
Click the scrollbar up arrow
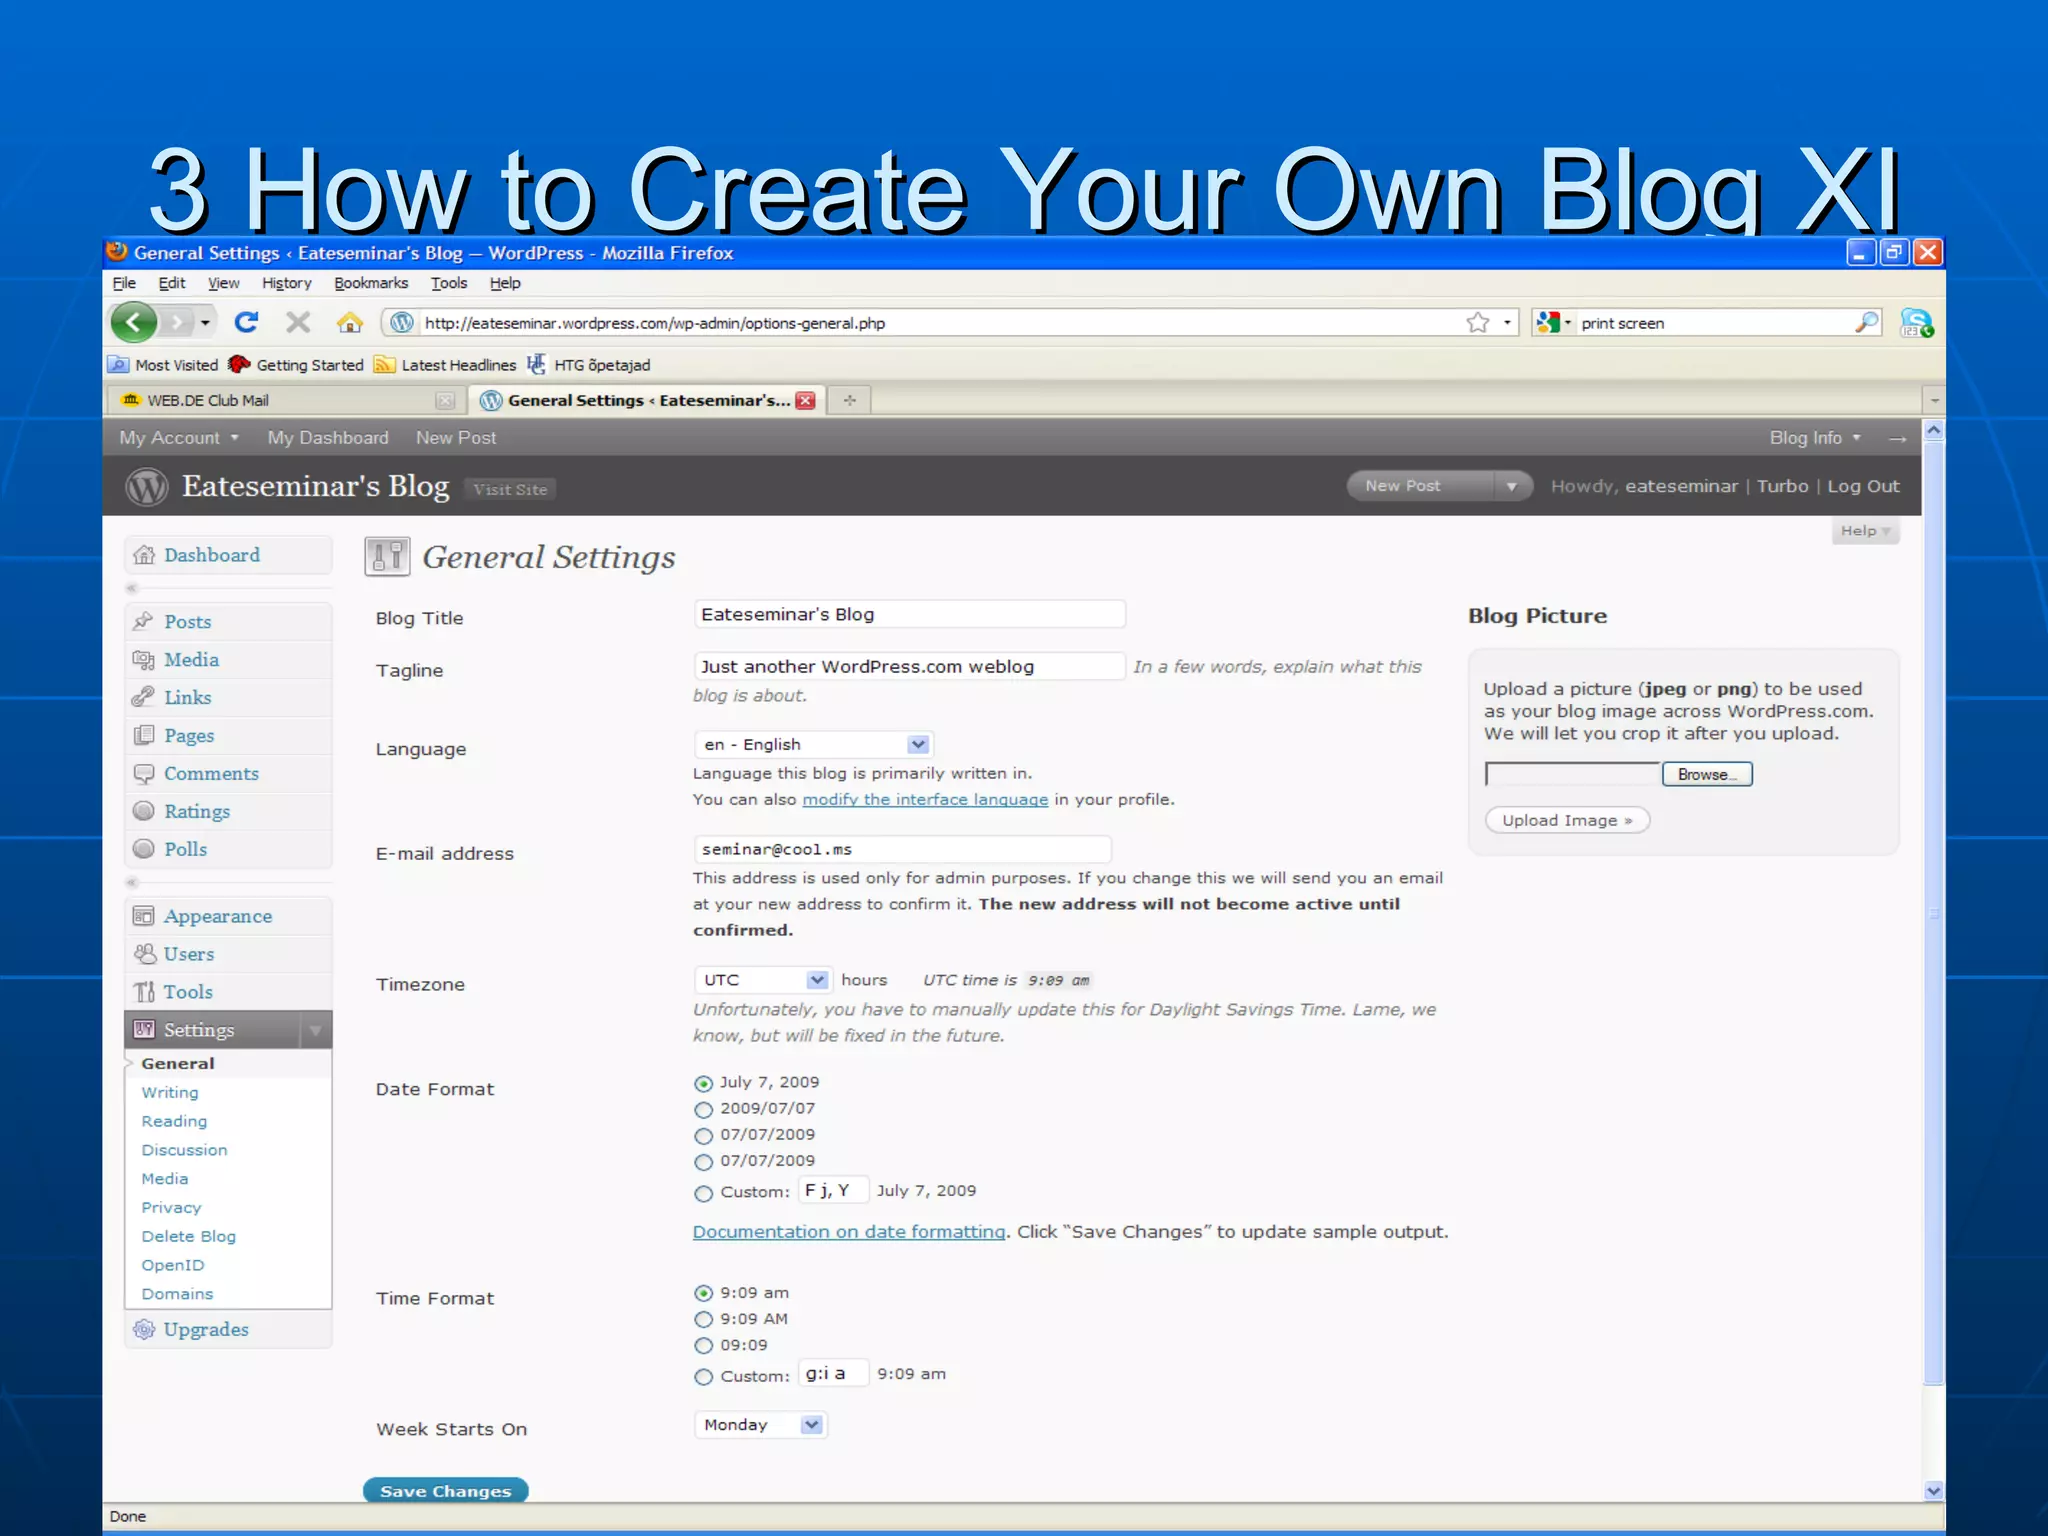click(1934, 431)
